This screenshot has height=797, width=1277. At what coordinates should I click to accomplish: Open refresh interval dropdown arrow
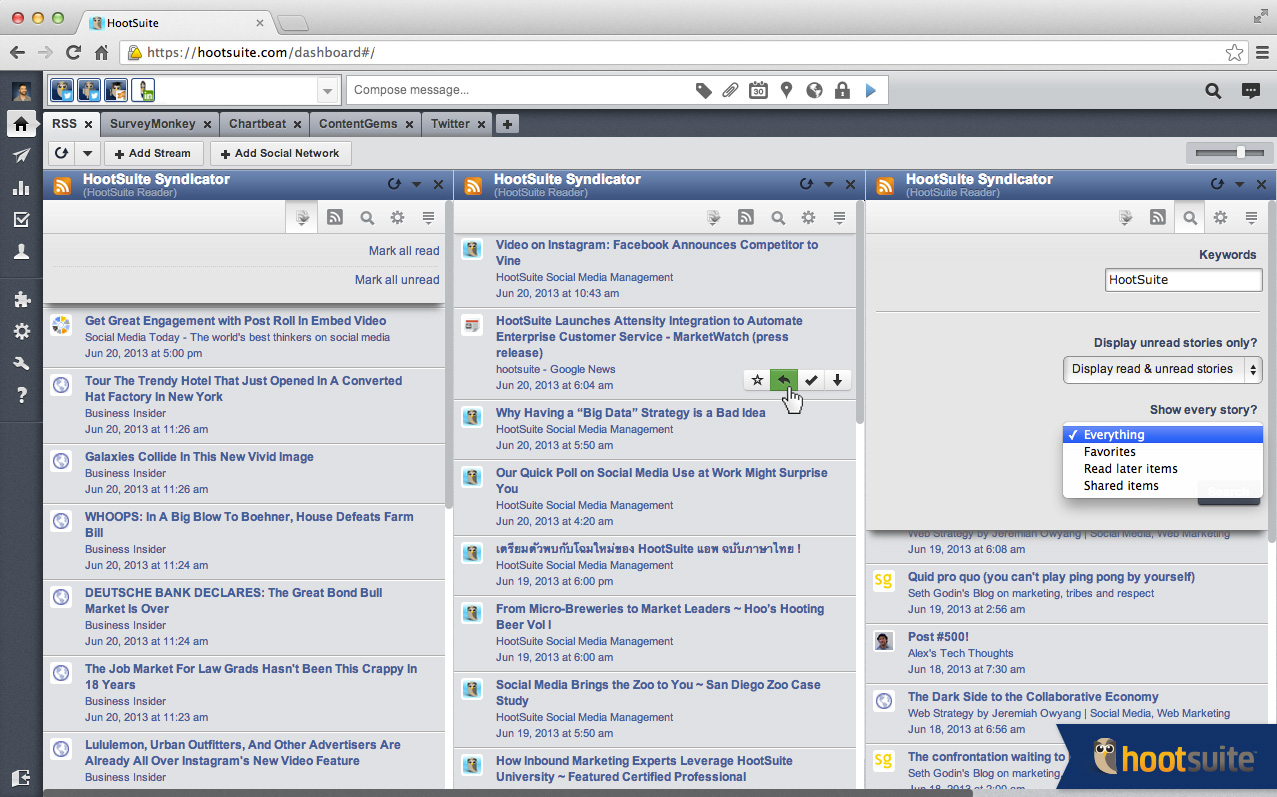point(87,153)
